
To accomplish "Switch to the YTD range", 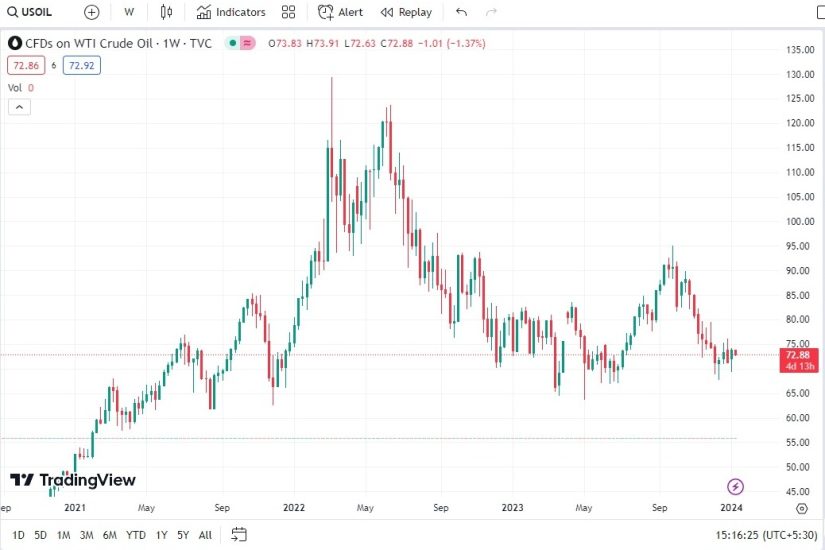I will 136,534.
